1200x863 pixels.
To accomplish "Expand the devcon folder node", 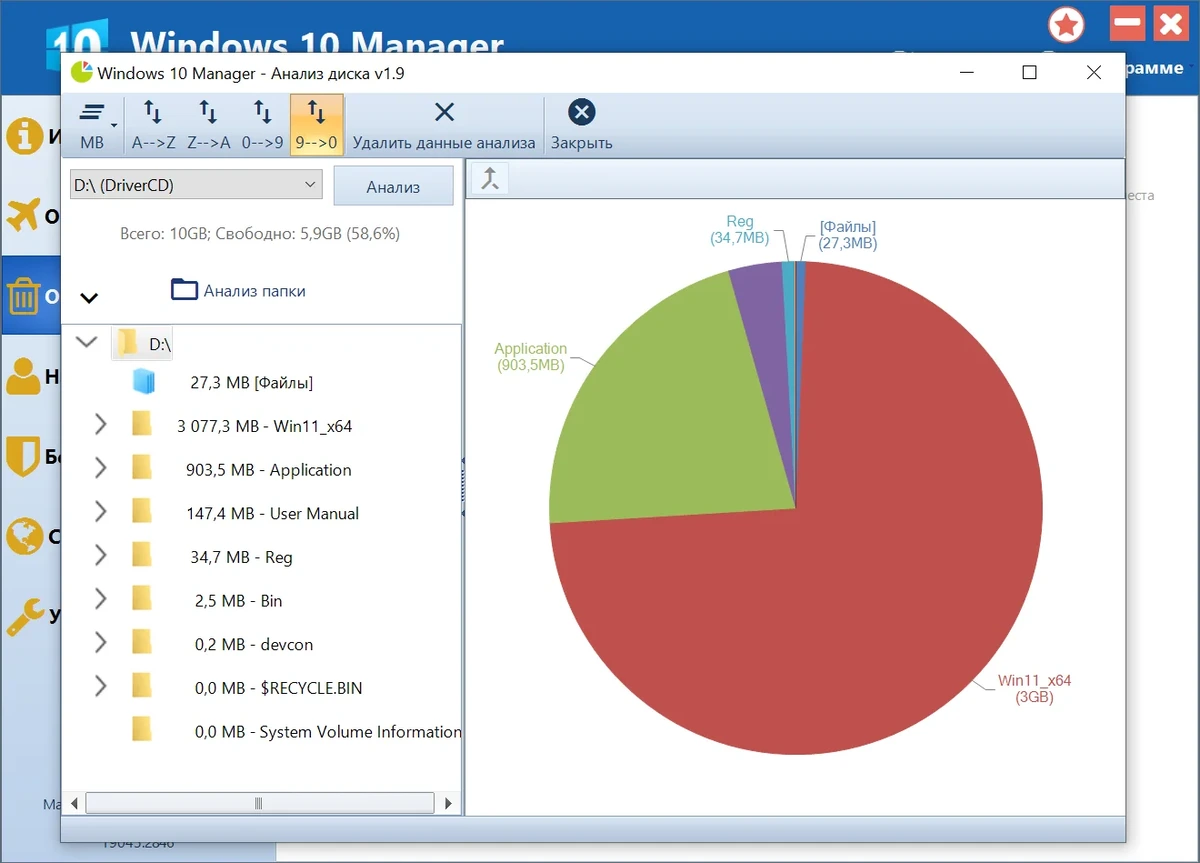I will [x=100, y=642].
